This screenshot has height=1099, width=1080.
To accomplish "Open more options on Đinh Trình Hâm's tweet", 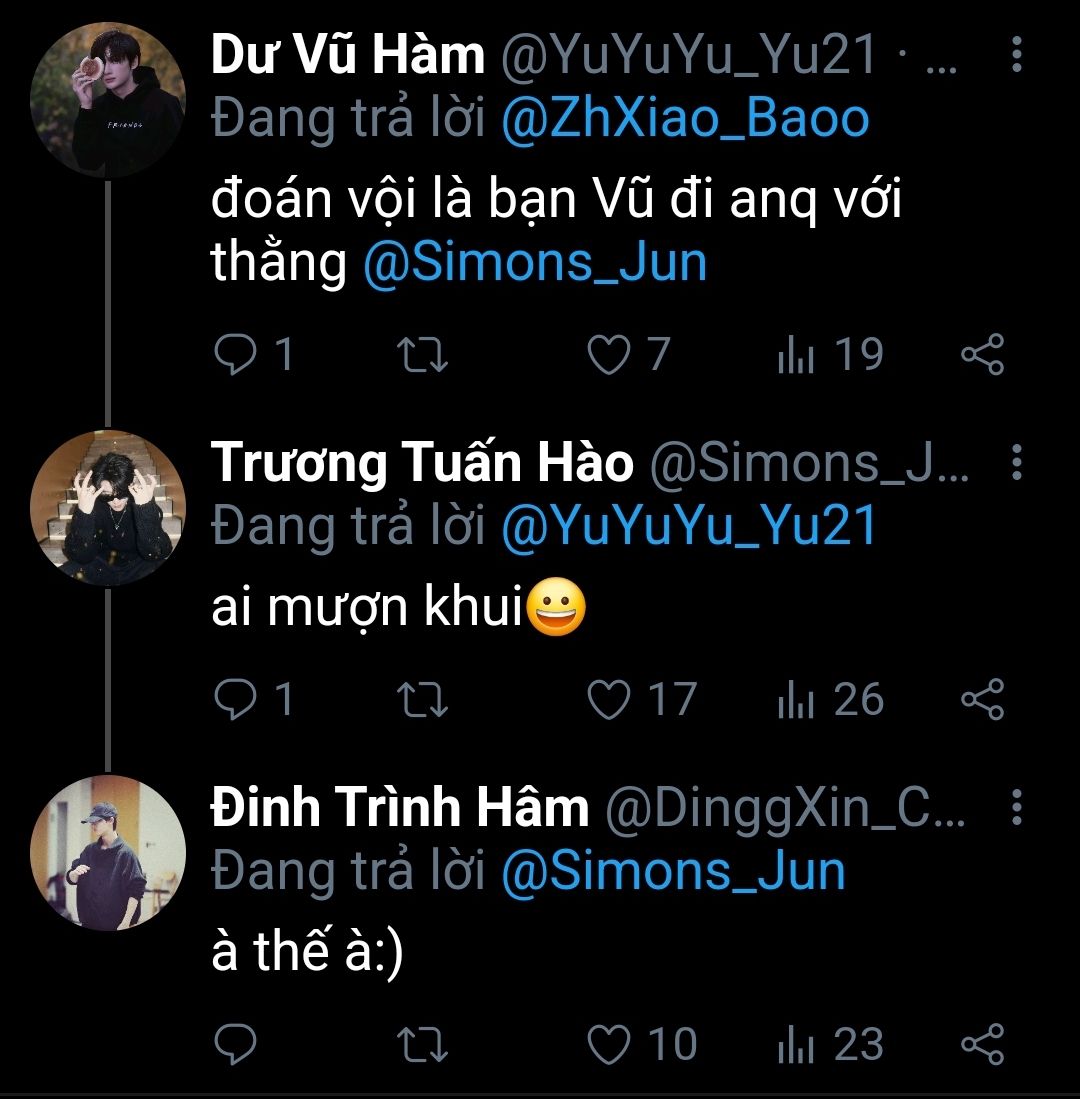I will 1016,807.
